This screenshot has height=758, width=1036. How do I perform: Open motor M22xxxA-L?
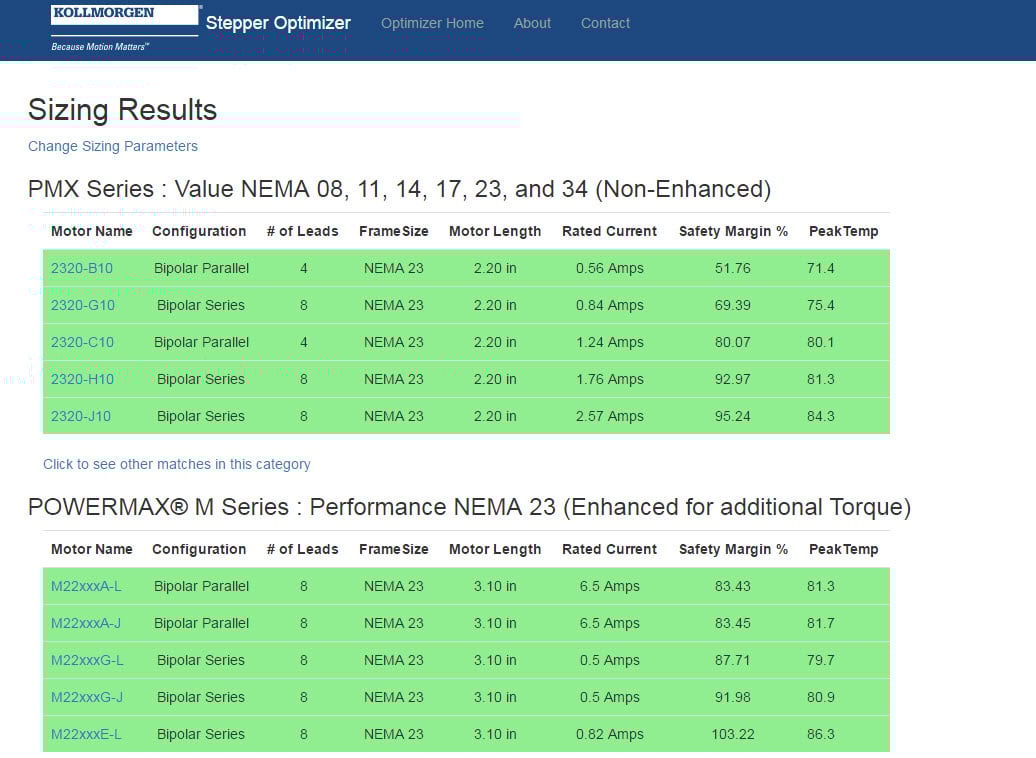click(86, 586)
